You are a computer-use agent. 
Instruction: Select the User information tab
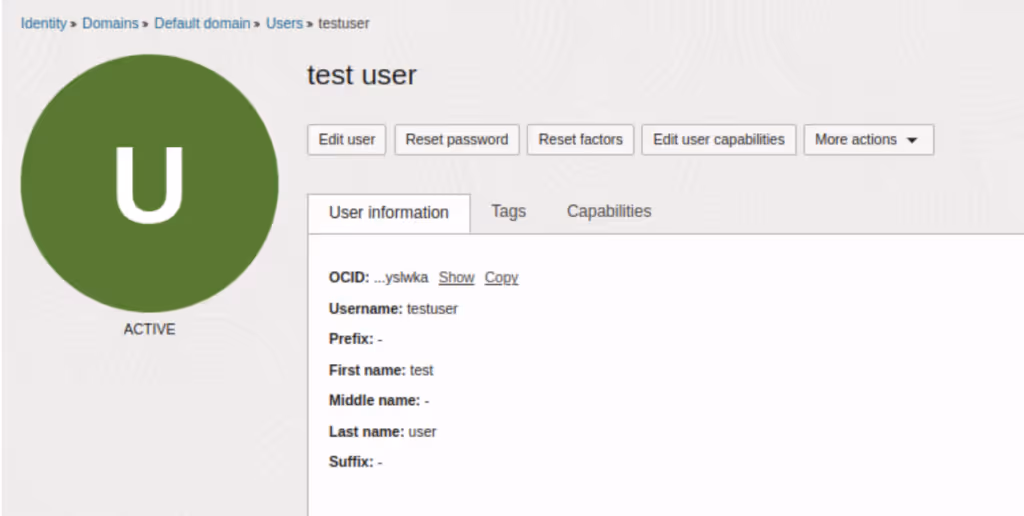[x=389, y=213]
